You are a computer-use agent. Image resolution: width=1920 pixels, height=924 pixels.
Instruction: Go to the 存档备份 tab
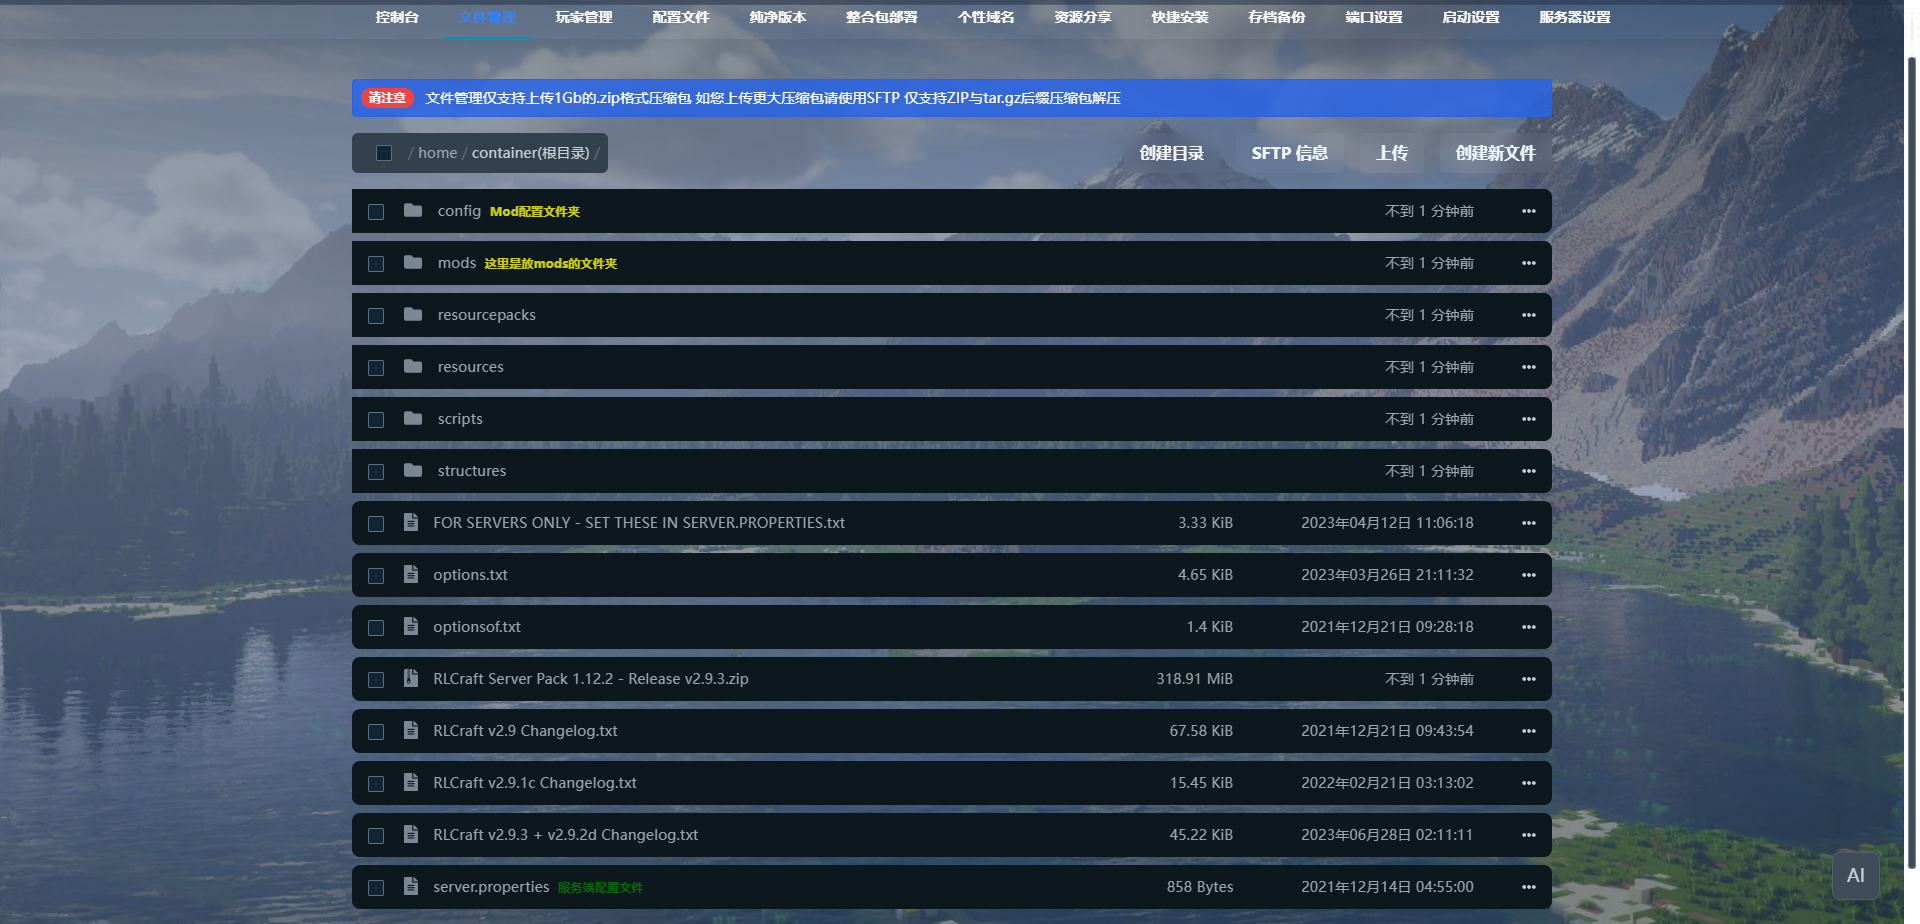[1276, 17]
